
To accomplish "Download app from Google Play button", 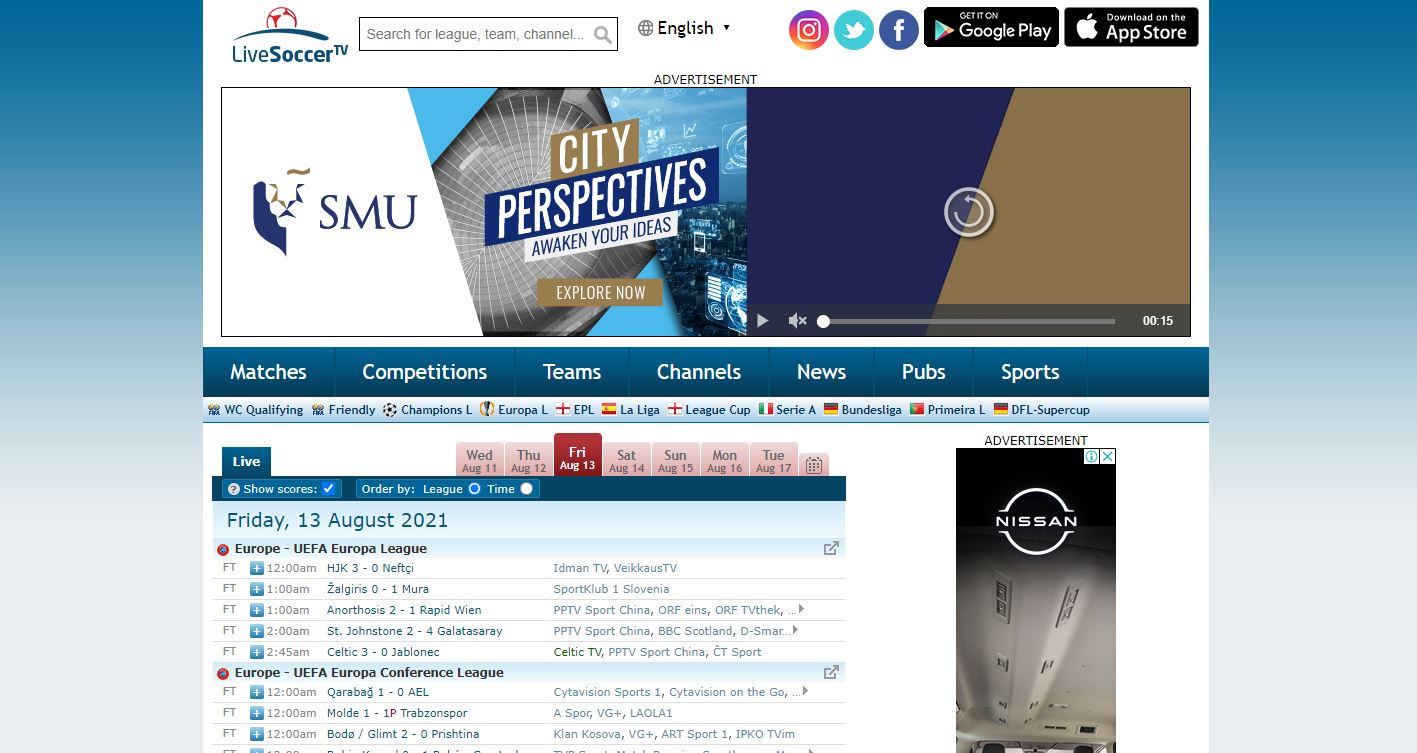I will pos(991,28).
